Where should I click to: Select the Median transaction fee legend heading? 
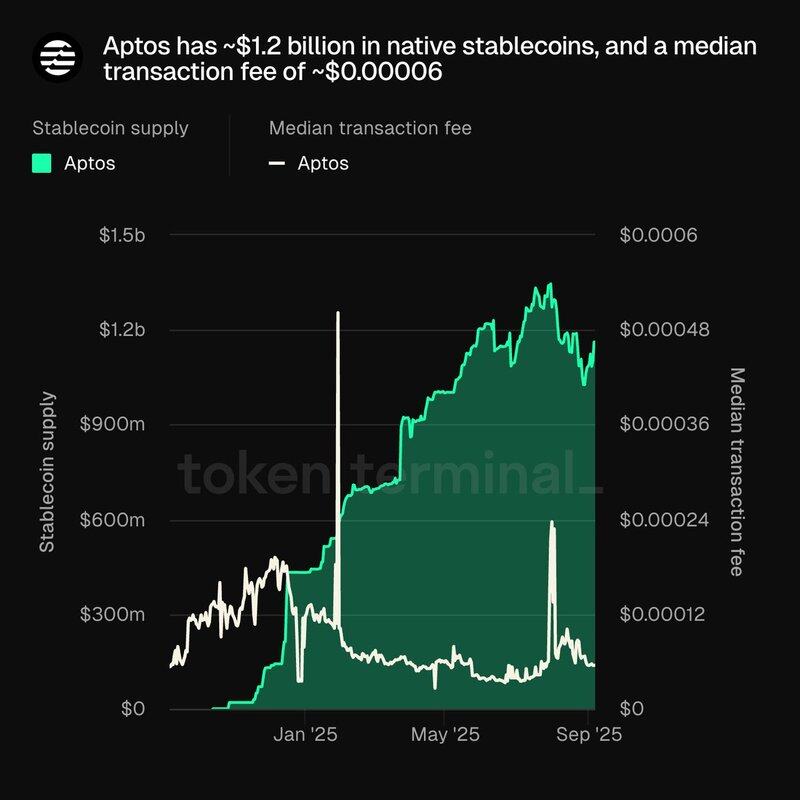tap(370, 128)
